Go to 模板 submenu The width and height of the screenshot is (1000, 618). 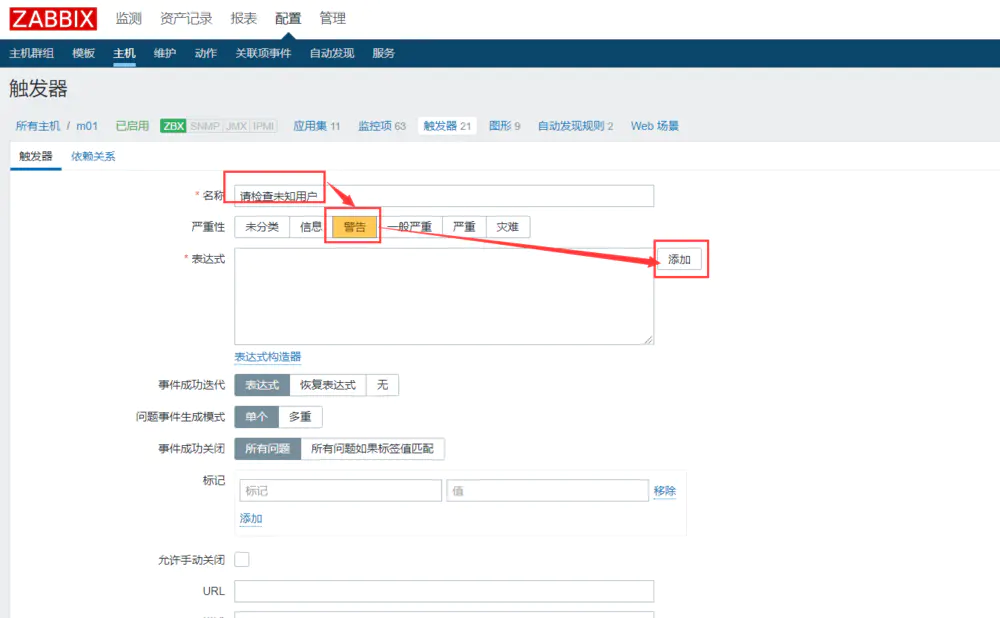pyautogui.click(x=84, y=53)
